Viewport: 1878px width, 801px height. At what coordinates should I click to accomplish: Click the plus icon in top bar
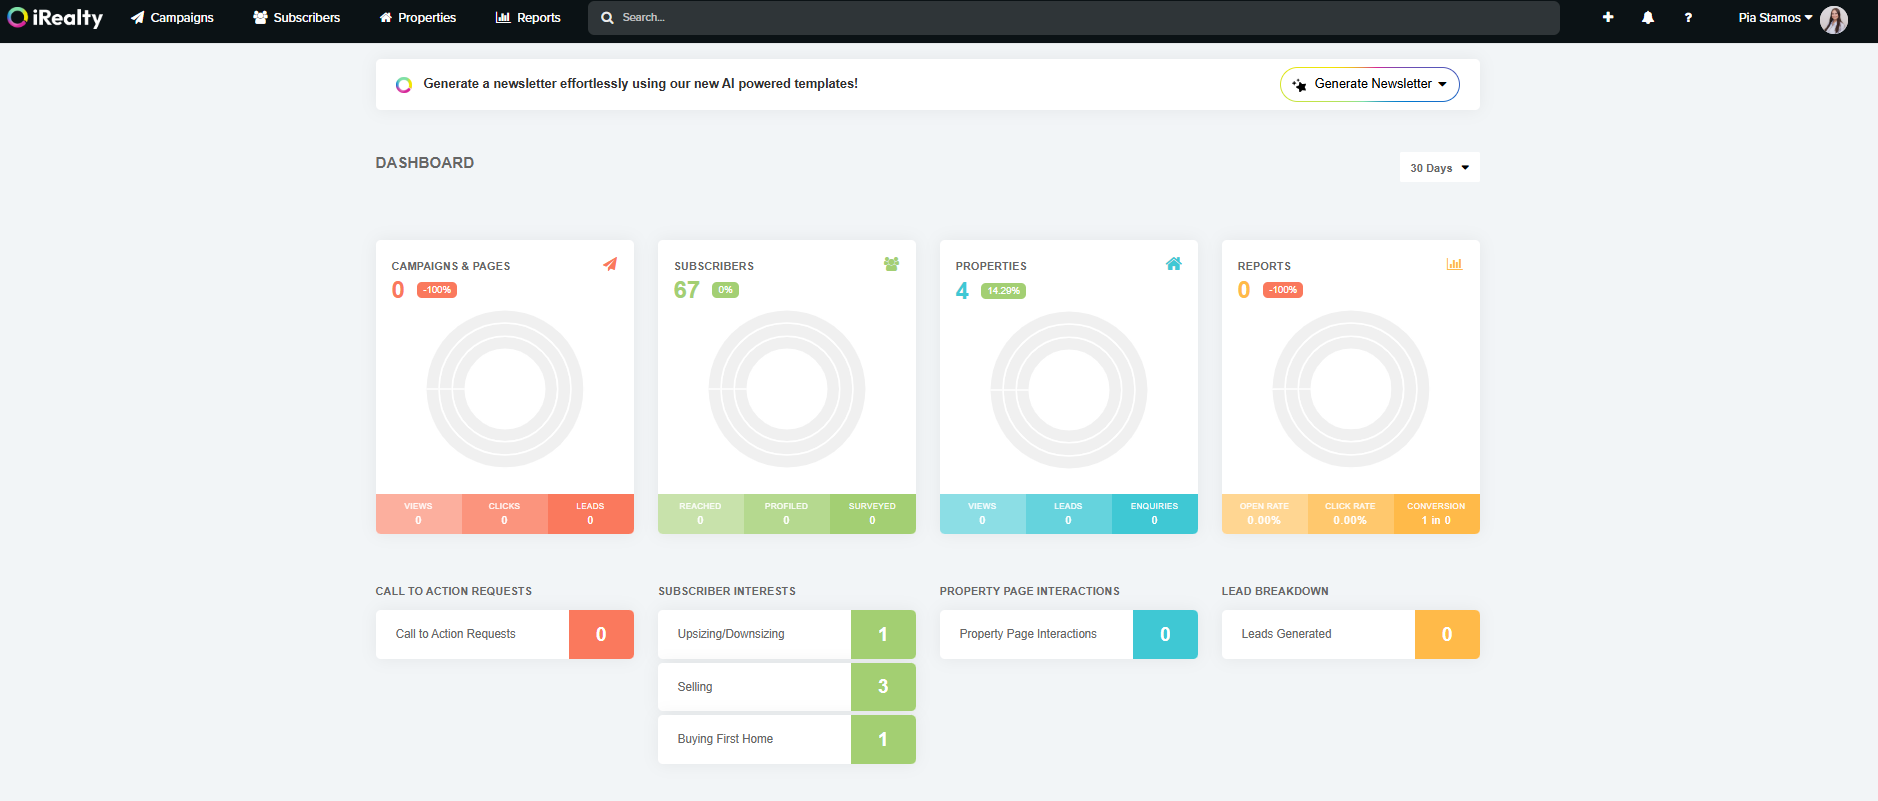(x=1608, y=17)
